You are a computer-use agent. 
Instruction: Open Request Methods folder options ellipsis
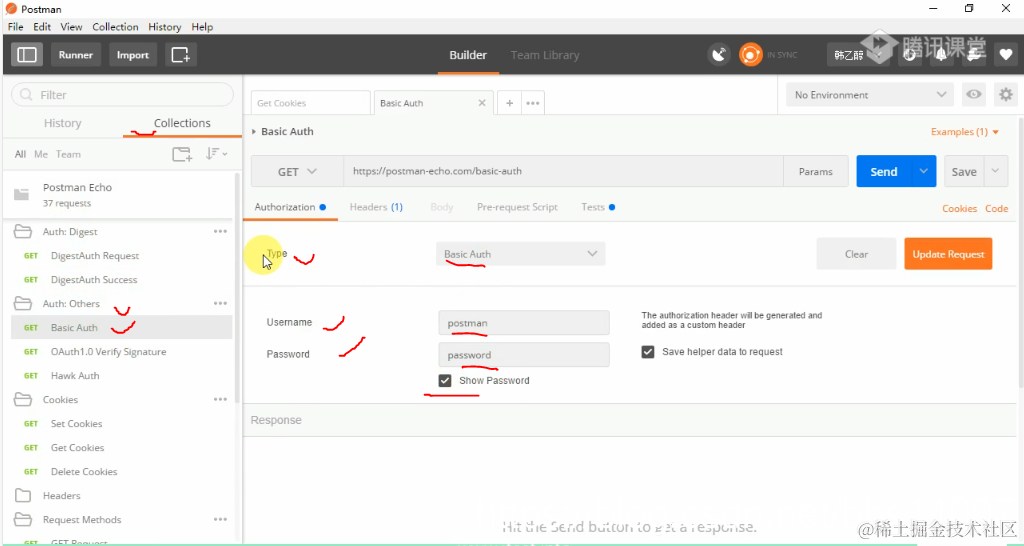point(220,520)
